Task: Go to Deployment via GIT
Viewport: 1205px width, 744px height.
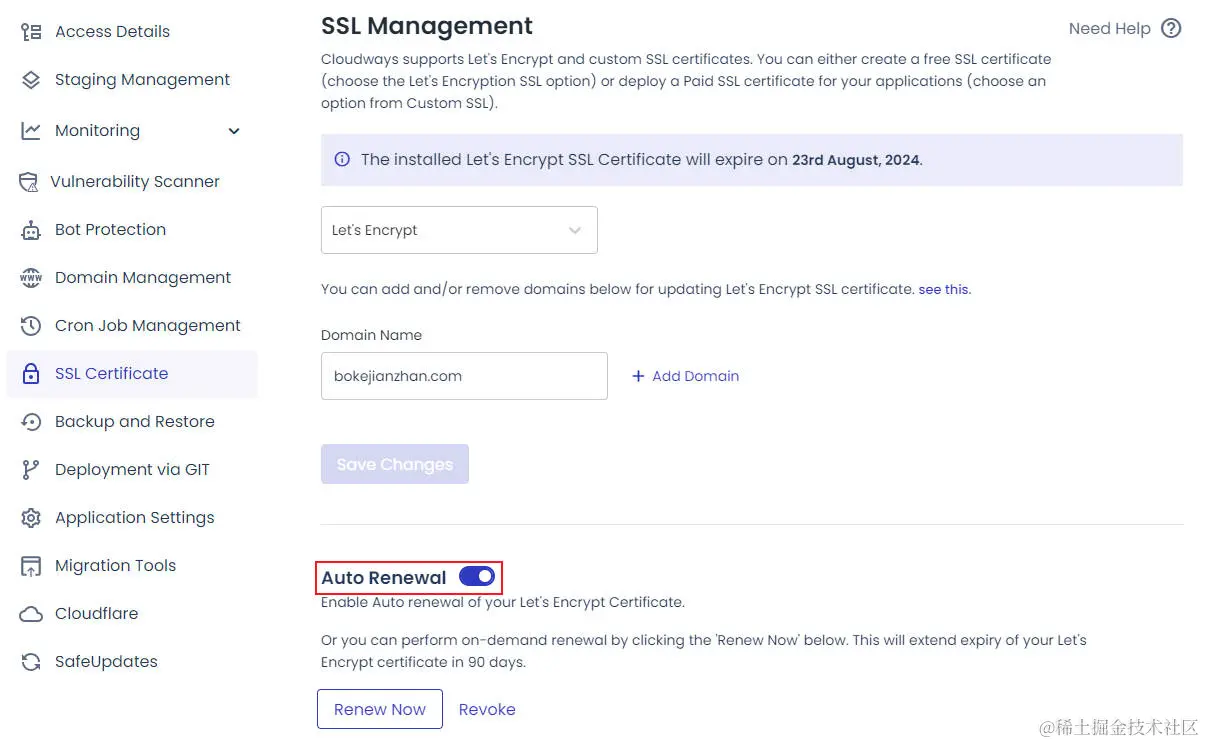Action: [132, 470]
